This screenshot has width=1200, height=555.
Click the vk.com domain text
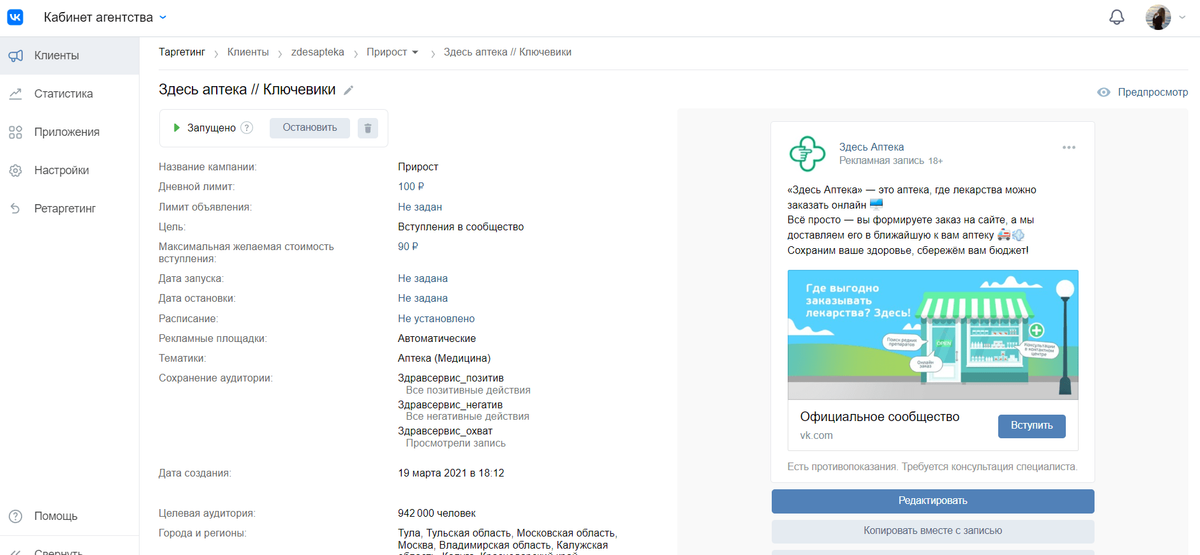[816, 436]
